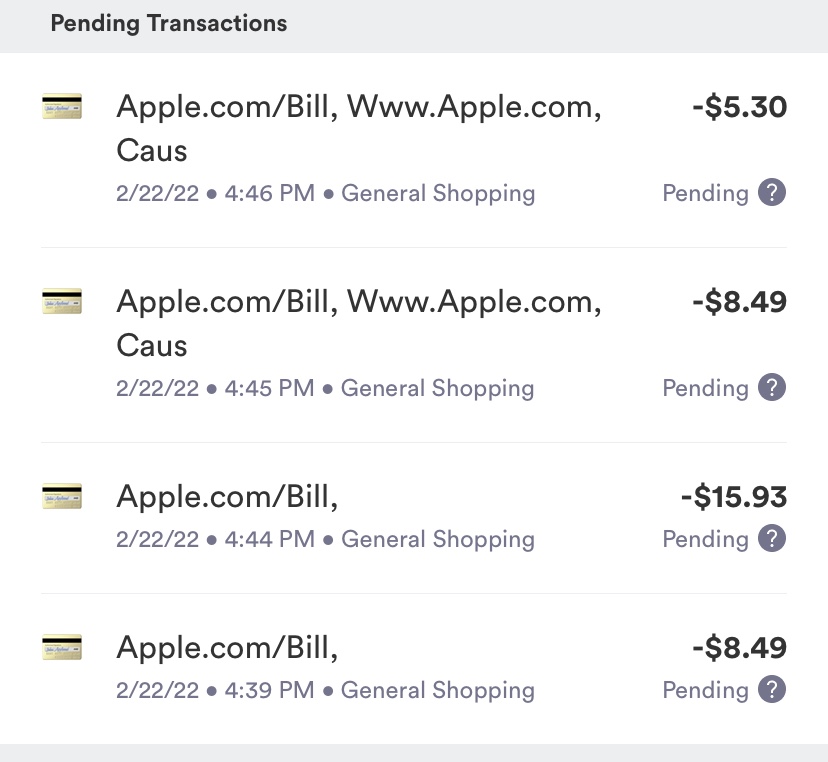Click the question mark next to the 4:45 PM transaction
This screenshot has width=828, height=762.
(770, 388)
